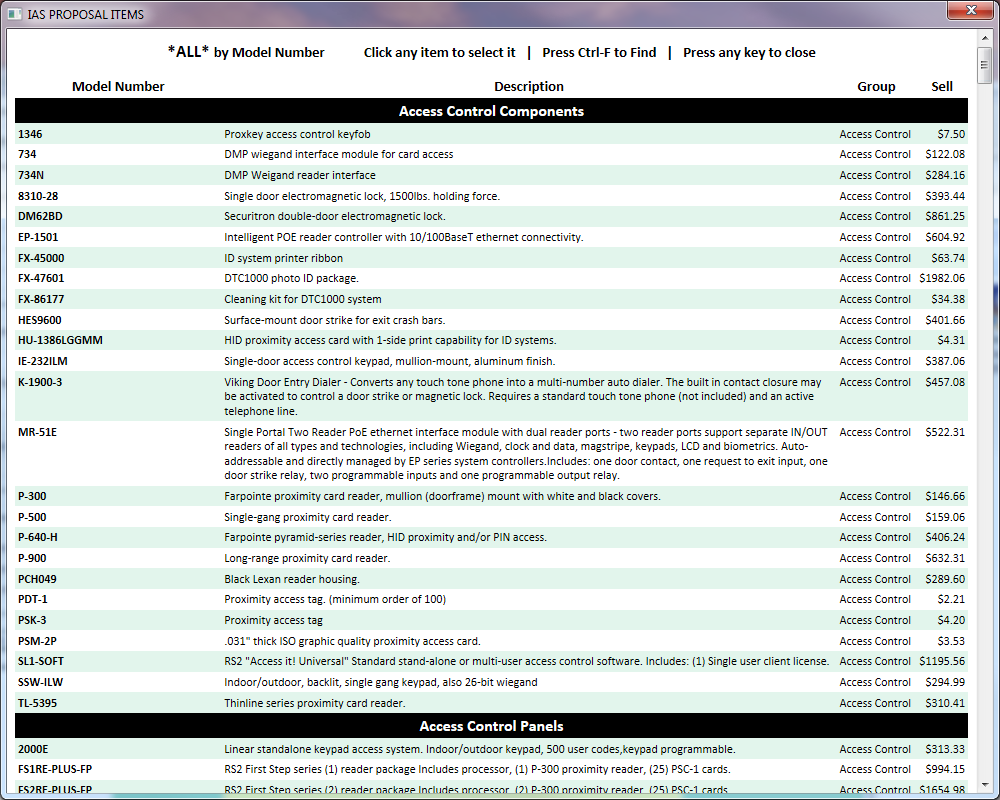This screenshot has height=800, width=1000.
Task: Select HU-1386LGGMM proximity card row
Action: (x=491, y=340)
